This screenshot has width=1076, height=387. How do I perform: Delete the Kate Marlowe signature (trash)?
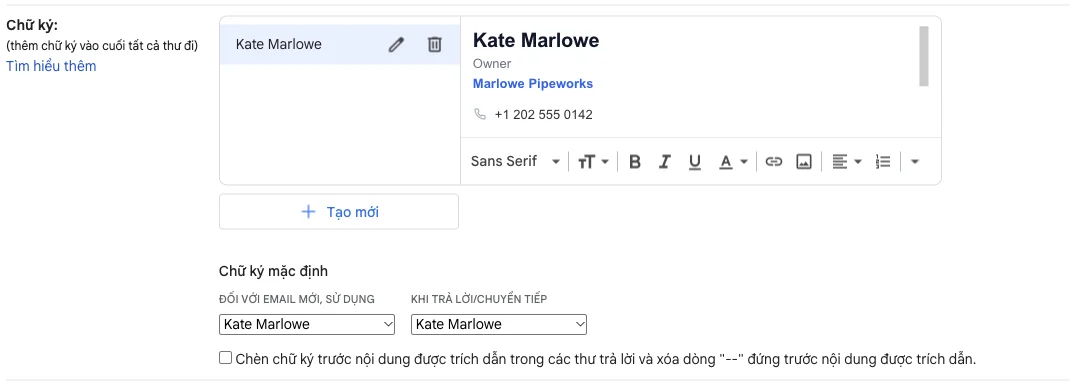pos(434,45)
